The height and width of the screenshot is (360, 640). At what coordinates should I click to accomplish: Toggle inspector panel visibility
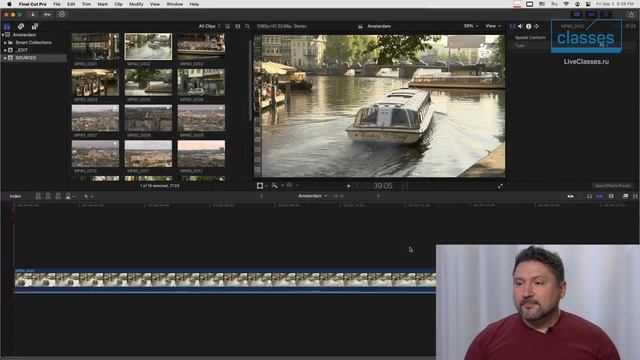coord(607,14)
